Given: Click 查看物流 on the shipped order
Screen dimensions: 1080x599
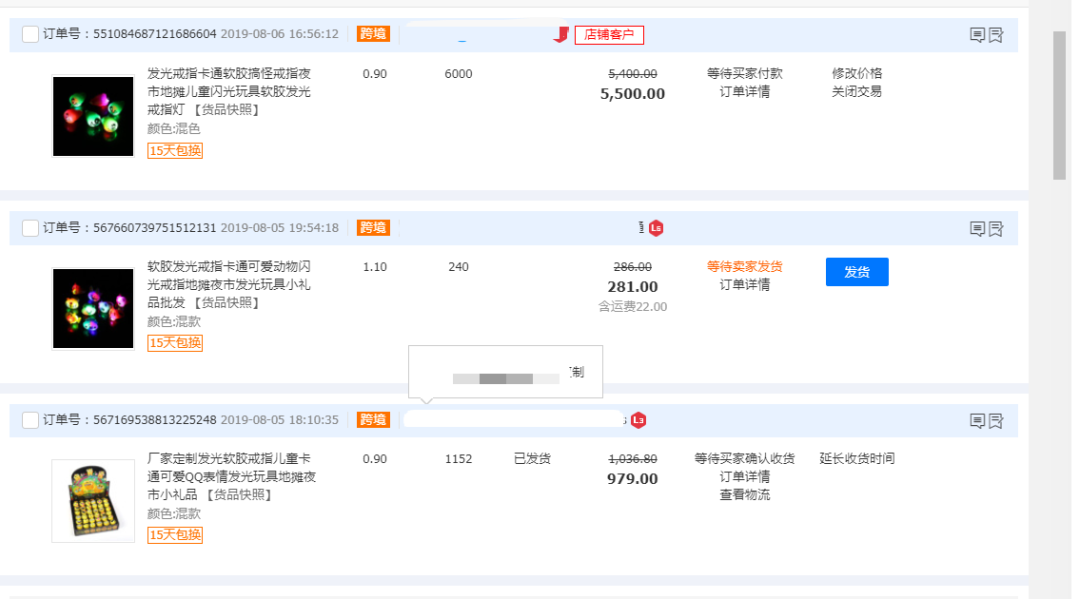Looking at the screenshot, I should point(744,495).
